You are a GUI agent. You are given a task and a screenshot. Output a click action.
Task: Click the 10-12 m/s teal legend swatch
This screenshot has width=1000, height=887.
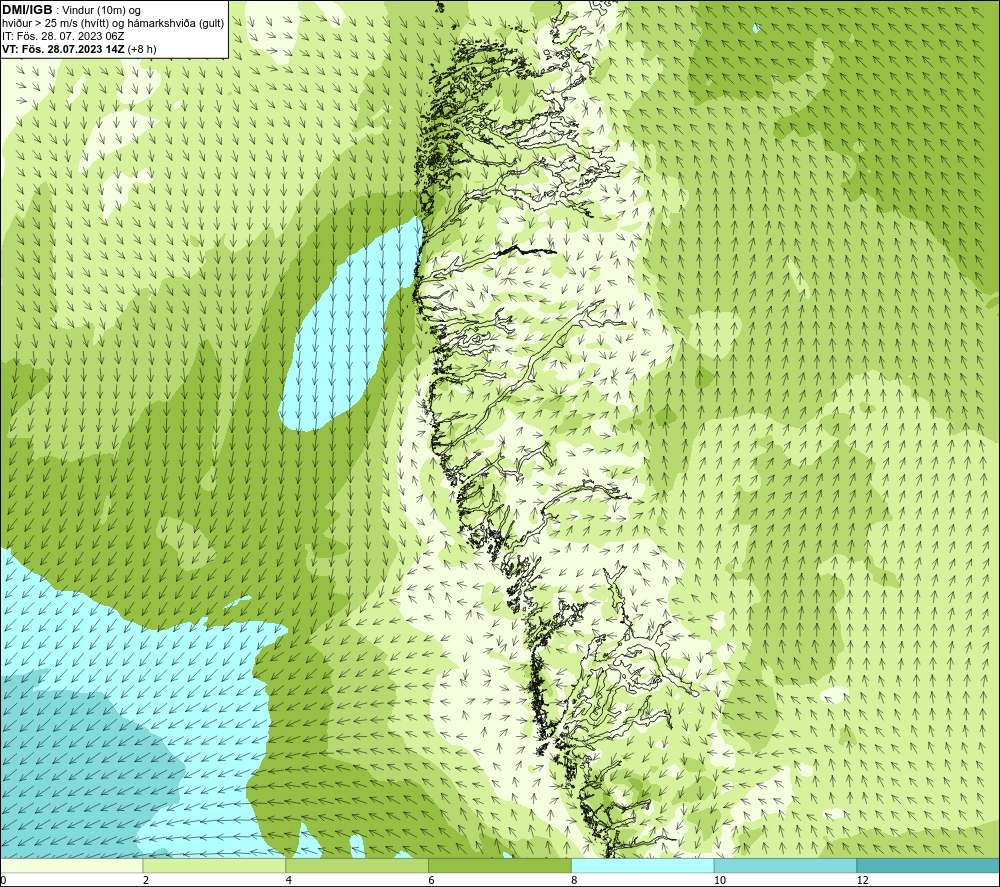tap(786, 865)
